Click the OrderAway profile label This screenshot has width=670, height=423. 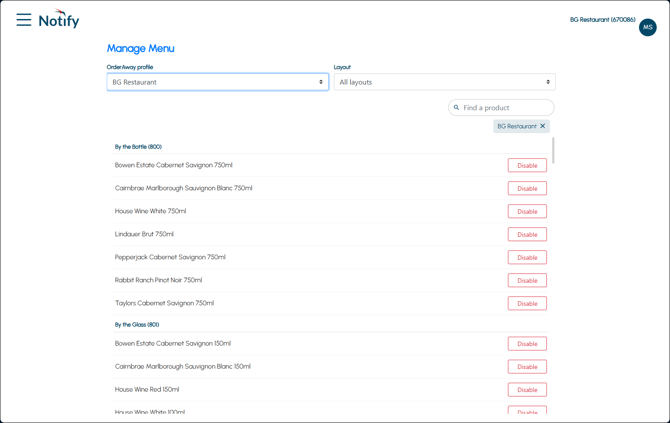(x=130, y=67)
